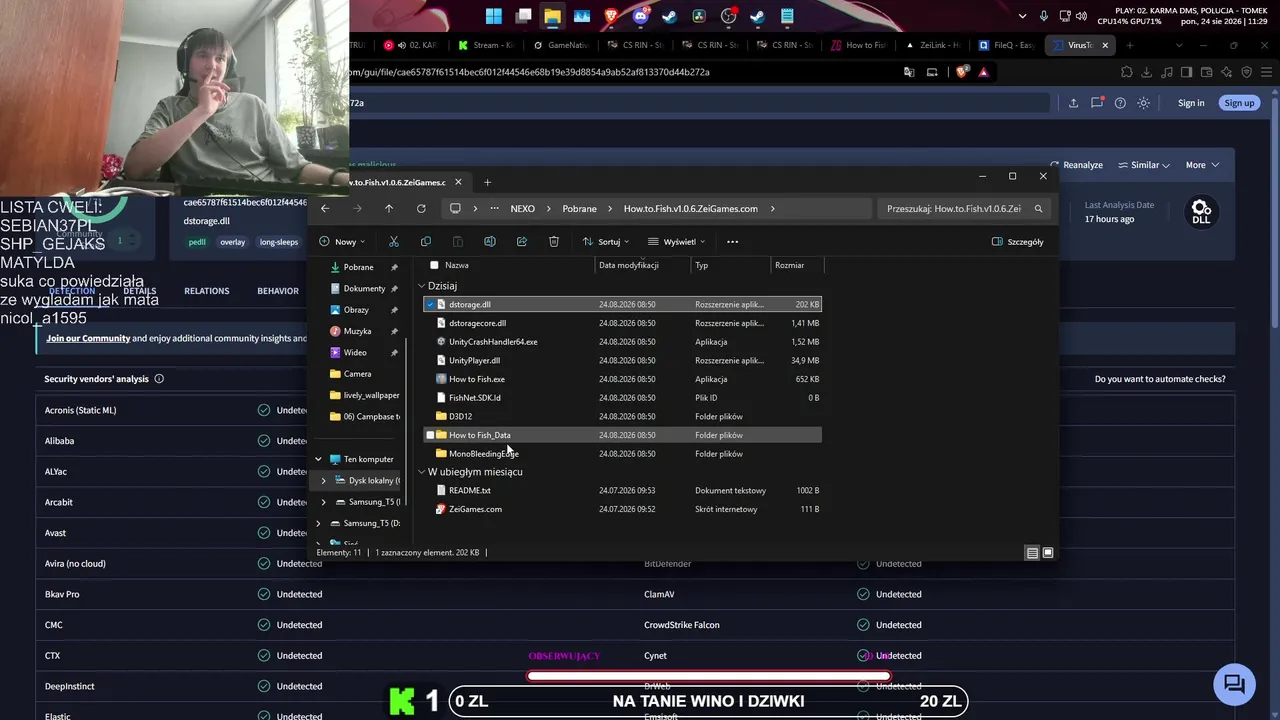Switch to large thumbnails view icon in status bar

point(1048,553)
